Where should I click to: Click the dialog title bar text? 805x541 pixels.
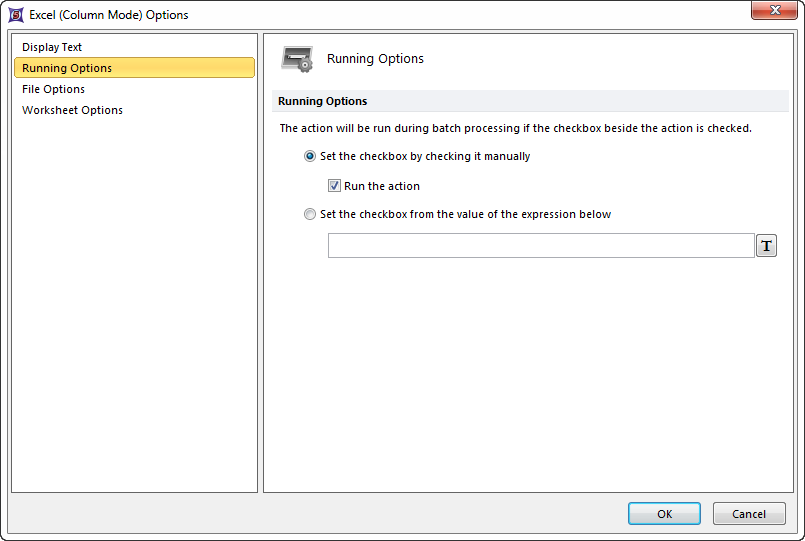[x=108, y=15]
